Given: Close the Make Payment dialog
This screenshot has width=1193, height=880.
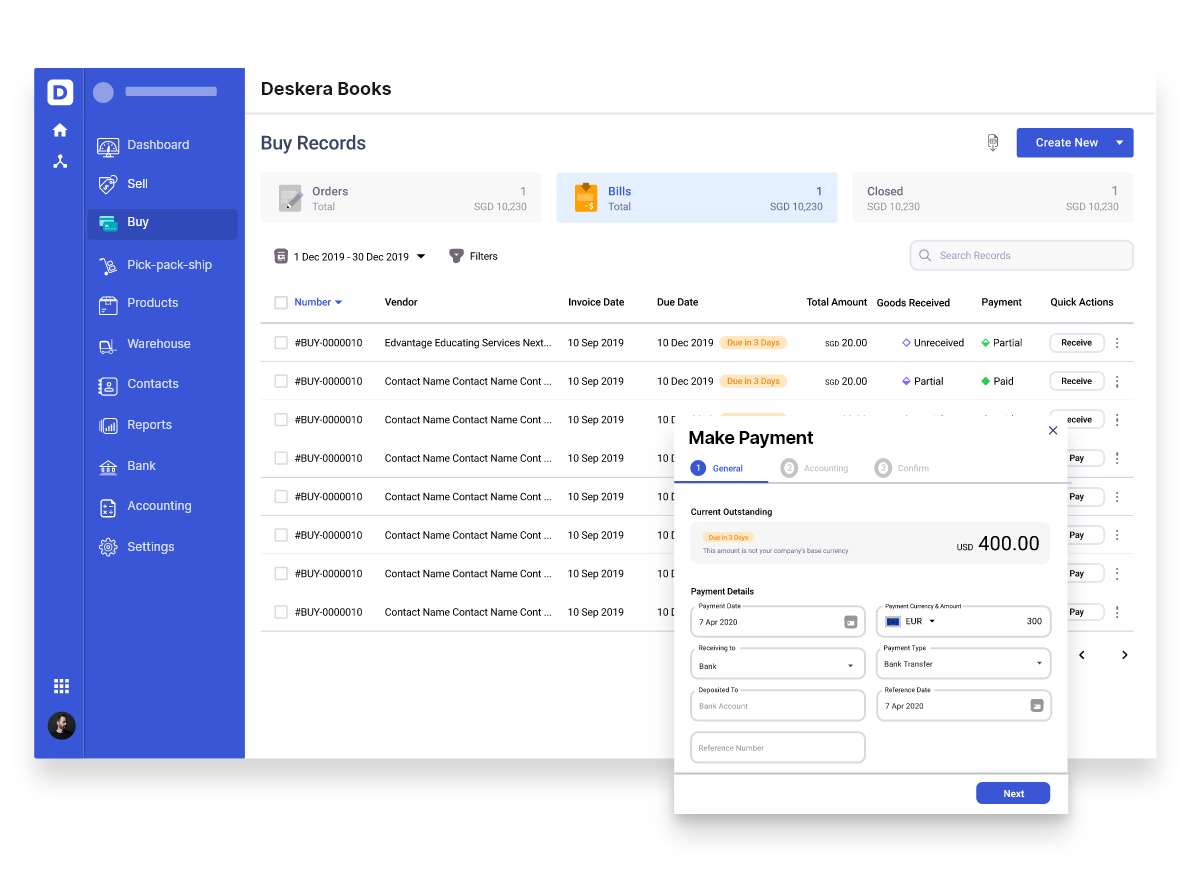Looking at the screenshot, I should [1053, 430].
